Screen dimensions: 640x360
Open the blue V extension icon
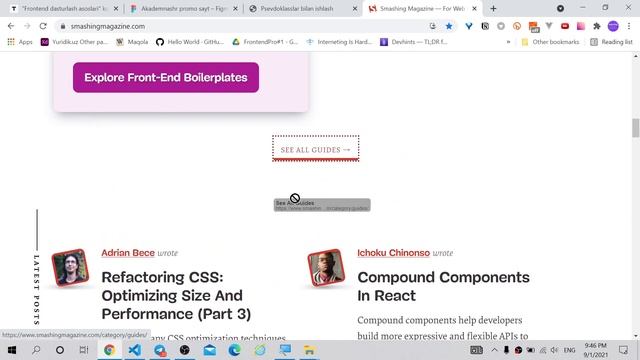pos(469,26)
